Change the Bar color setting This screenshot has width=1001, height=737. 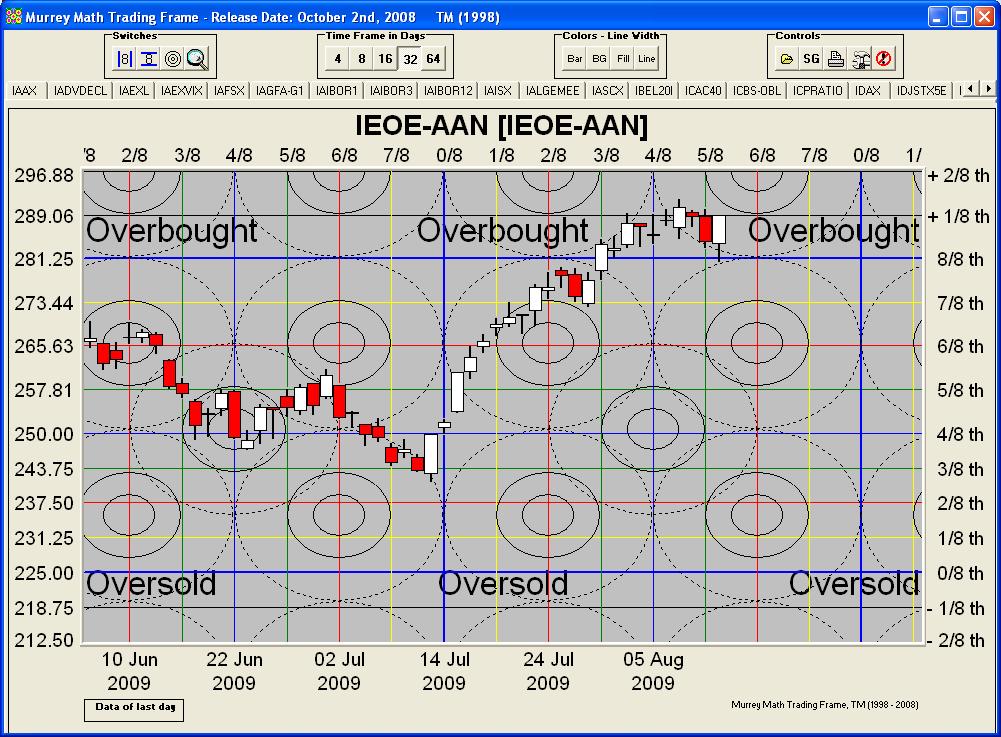(575, 59)
